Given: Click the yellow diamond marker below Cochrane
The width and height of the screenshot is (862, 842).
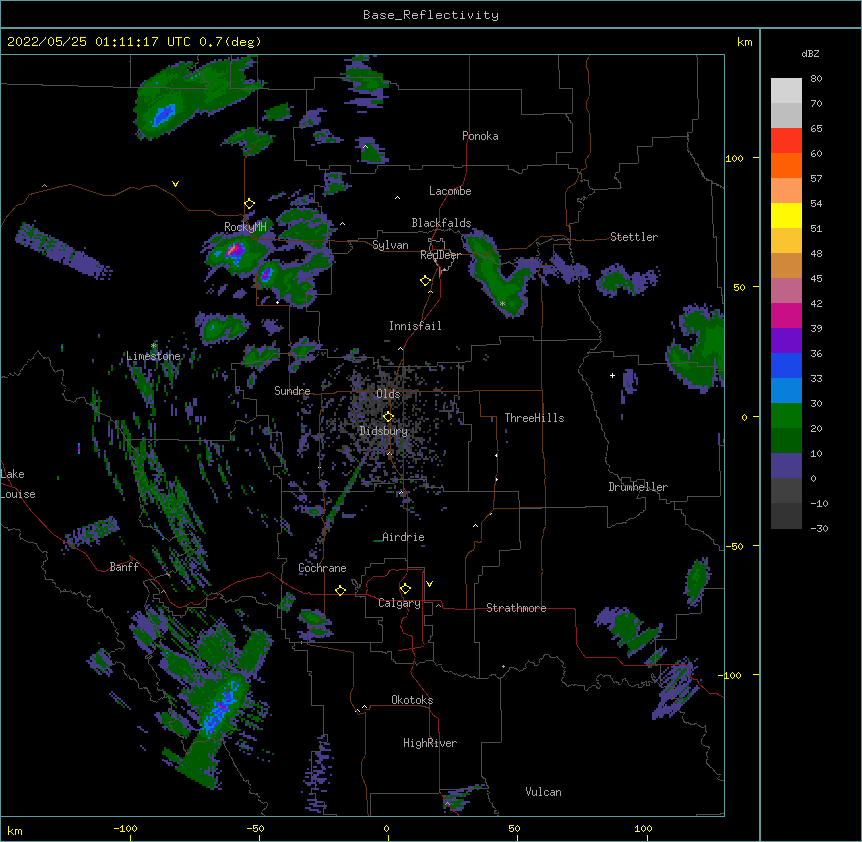Looking at the screenshot, I should [340, 590].
